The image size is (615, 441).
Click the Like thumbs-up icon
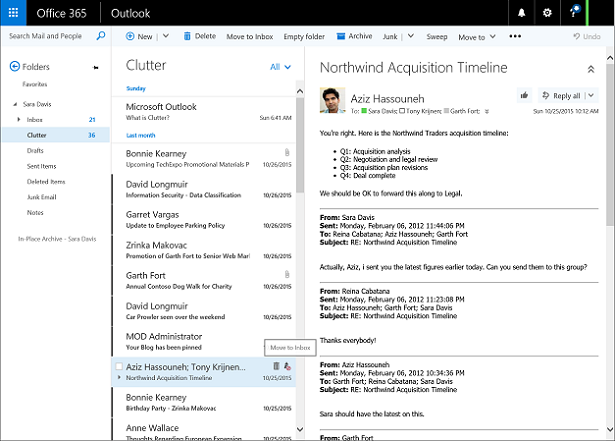524,95
